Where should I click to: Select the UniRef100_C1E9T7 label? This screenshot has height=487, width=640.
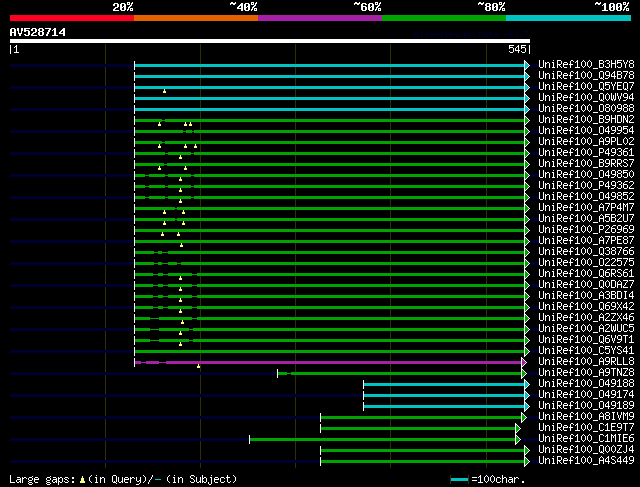pos(586,428)
